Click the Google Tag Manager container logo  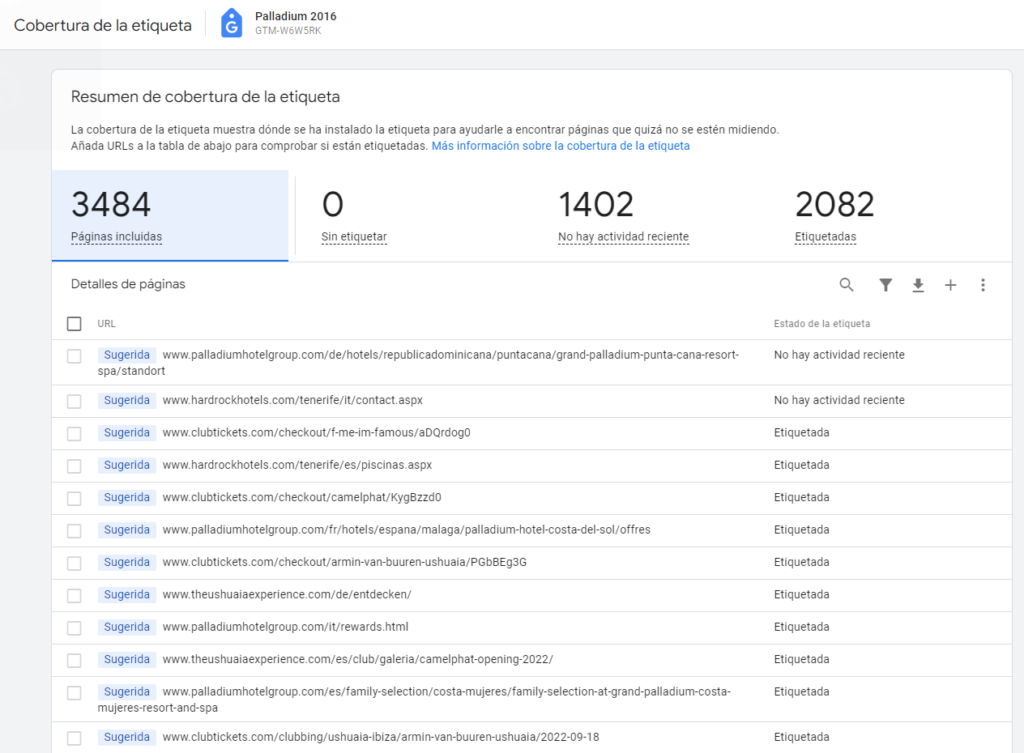(230, 22)
